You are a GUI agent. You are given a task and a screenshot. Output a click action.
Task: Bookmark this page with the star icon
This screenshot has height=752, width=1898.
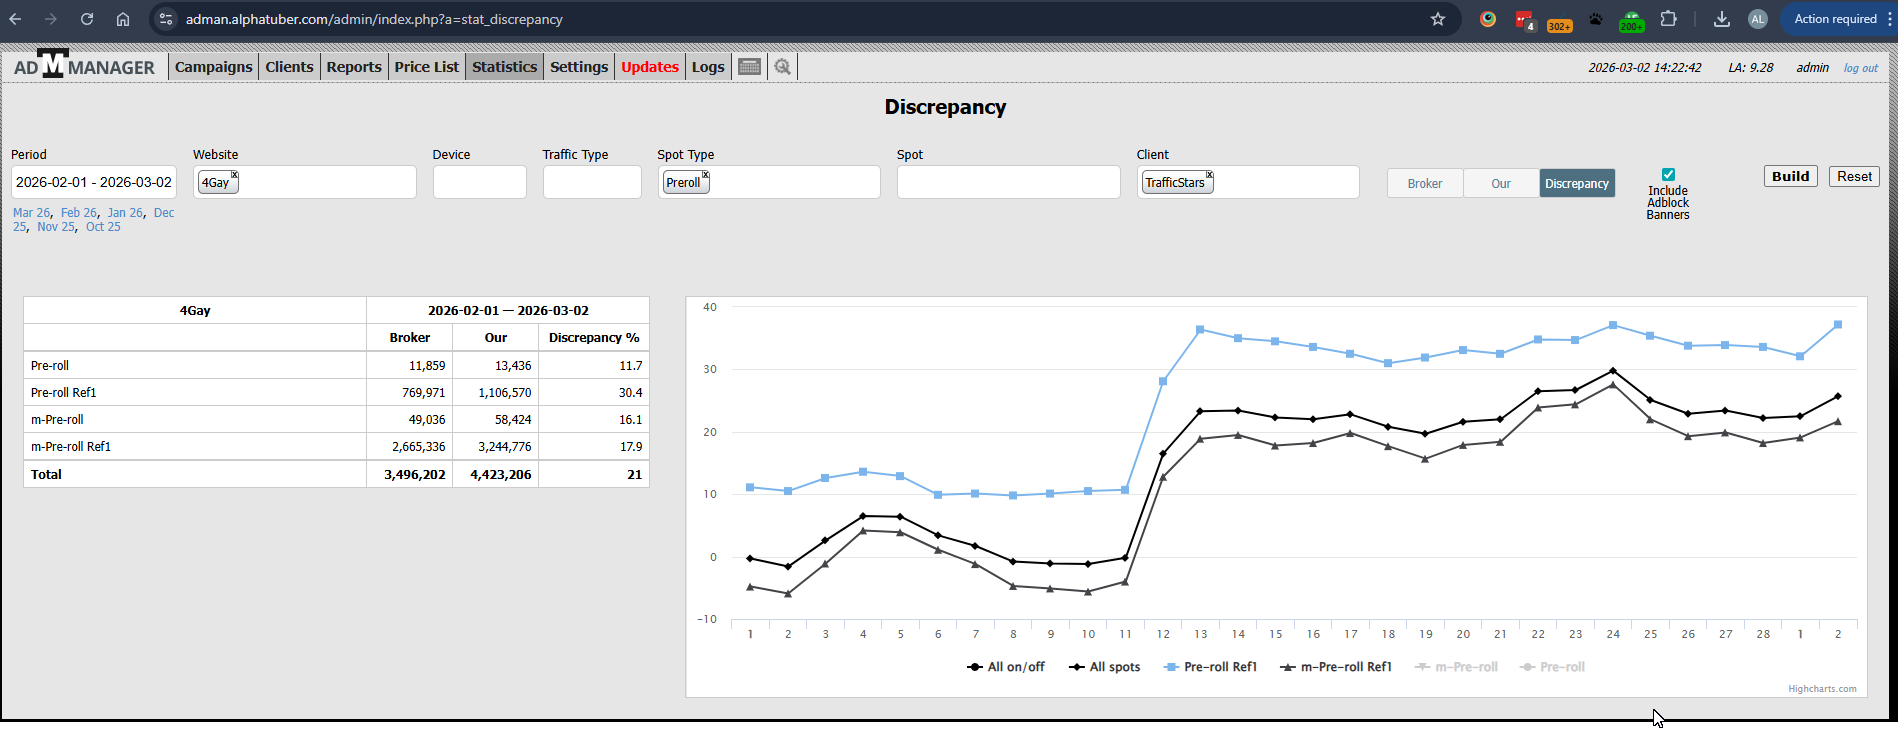coord(1437,19)
